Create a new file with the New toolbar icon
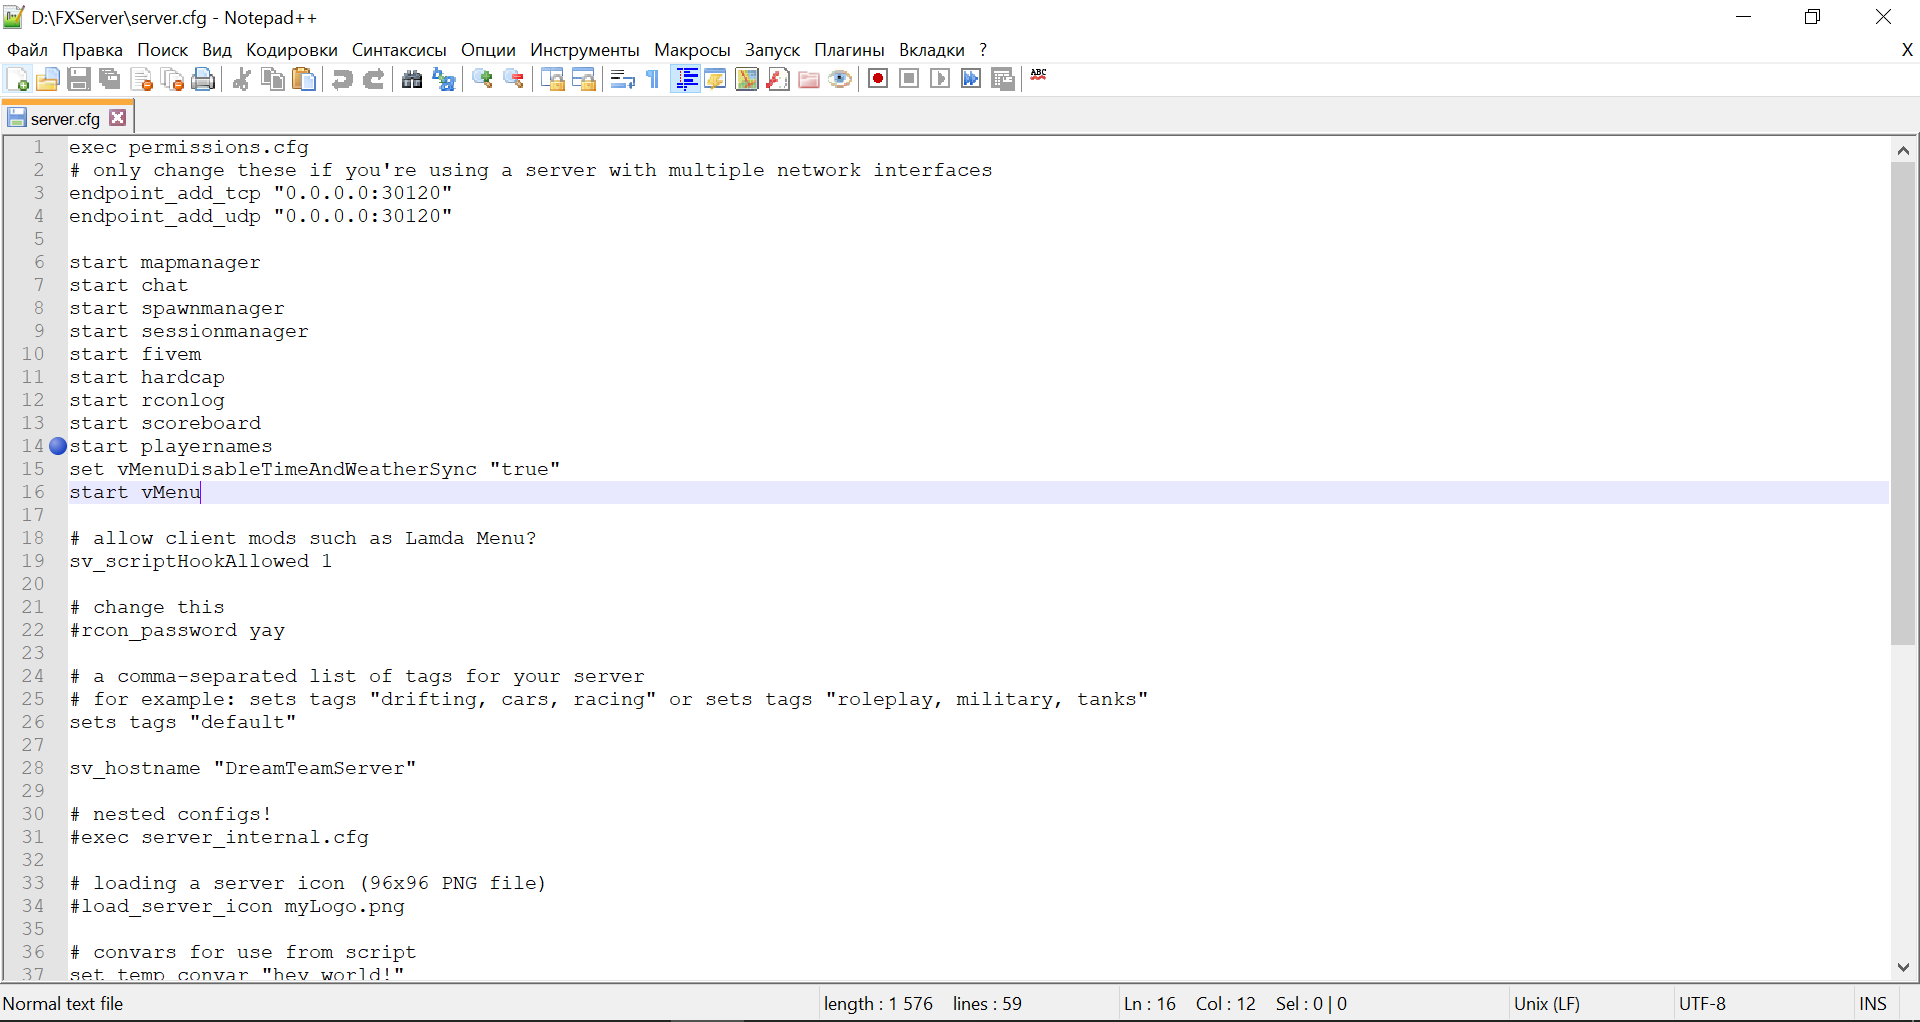Screen dimensions: 1920x1022 (x=17, y=80)
